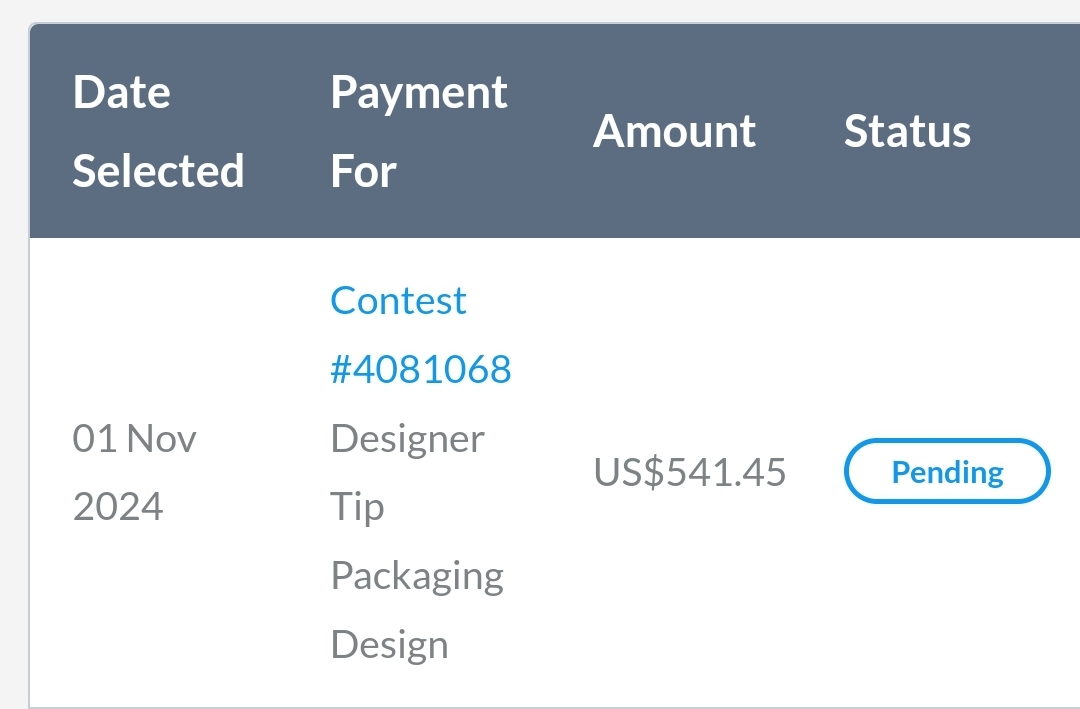The height and width of the screenshot is (709, 1080).
Task: Open the #4081068 contest number link
Action: pyautogui.click(x=421, y=369)
